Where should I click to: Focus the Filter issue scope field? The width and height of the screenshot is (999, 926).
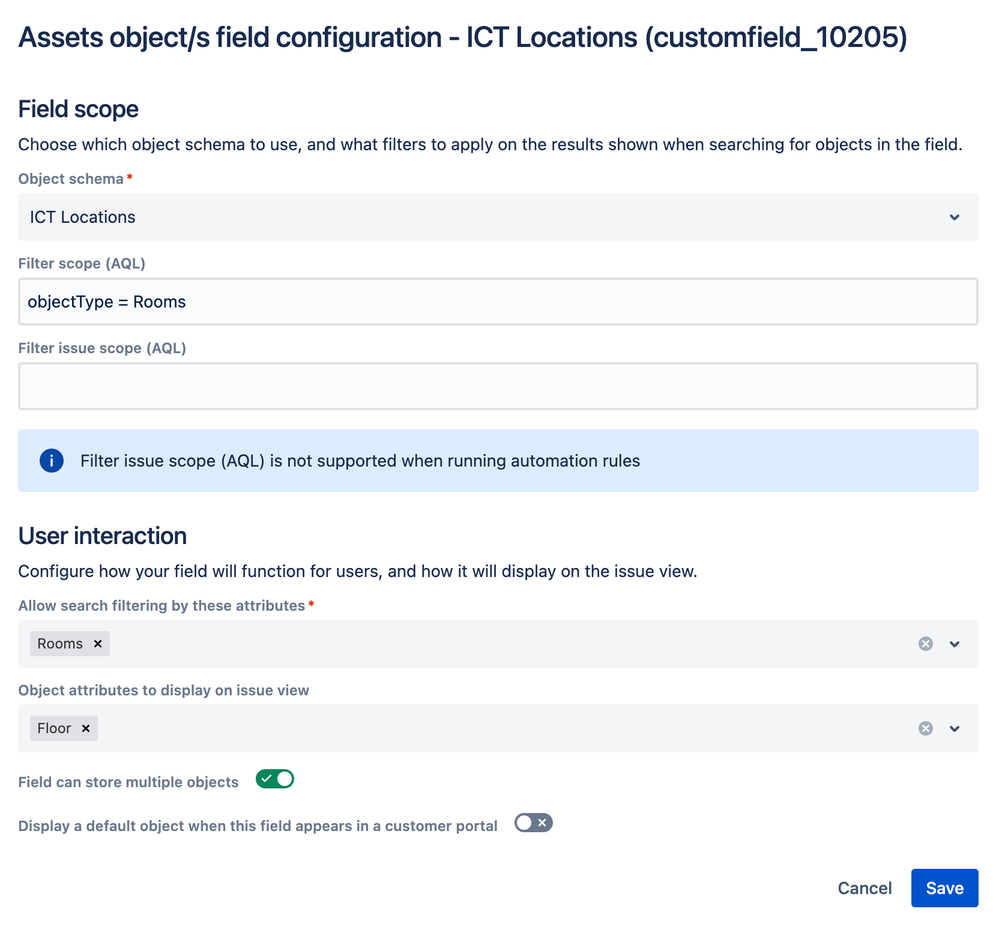(497, 386)
